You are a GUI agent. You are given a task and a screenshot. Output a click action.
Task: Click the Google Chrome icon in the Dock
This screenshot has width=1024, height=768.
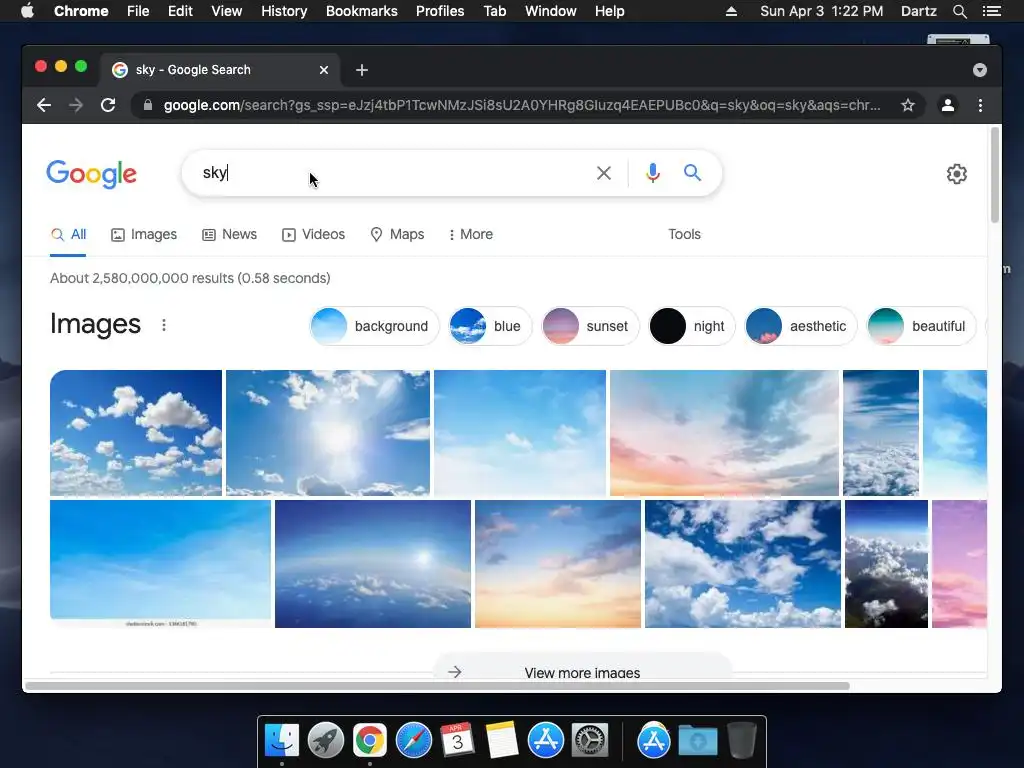[x=370, y=741]
